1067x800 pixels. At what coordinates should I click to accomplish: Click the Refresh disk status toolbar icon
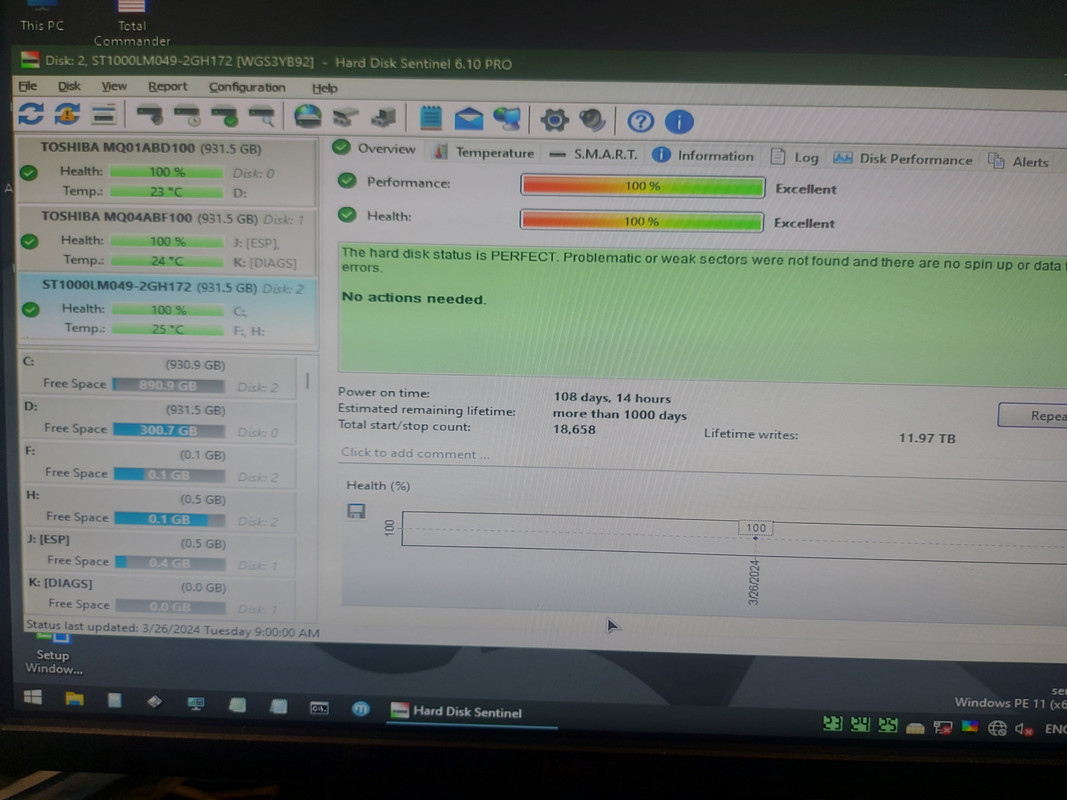pyautogui.click(x=31, y=113)
